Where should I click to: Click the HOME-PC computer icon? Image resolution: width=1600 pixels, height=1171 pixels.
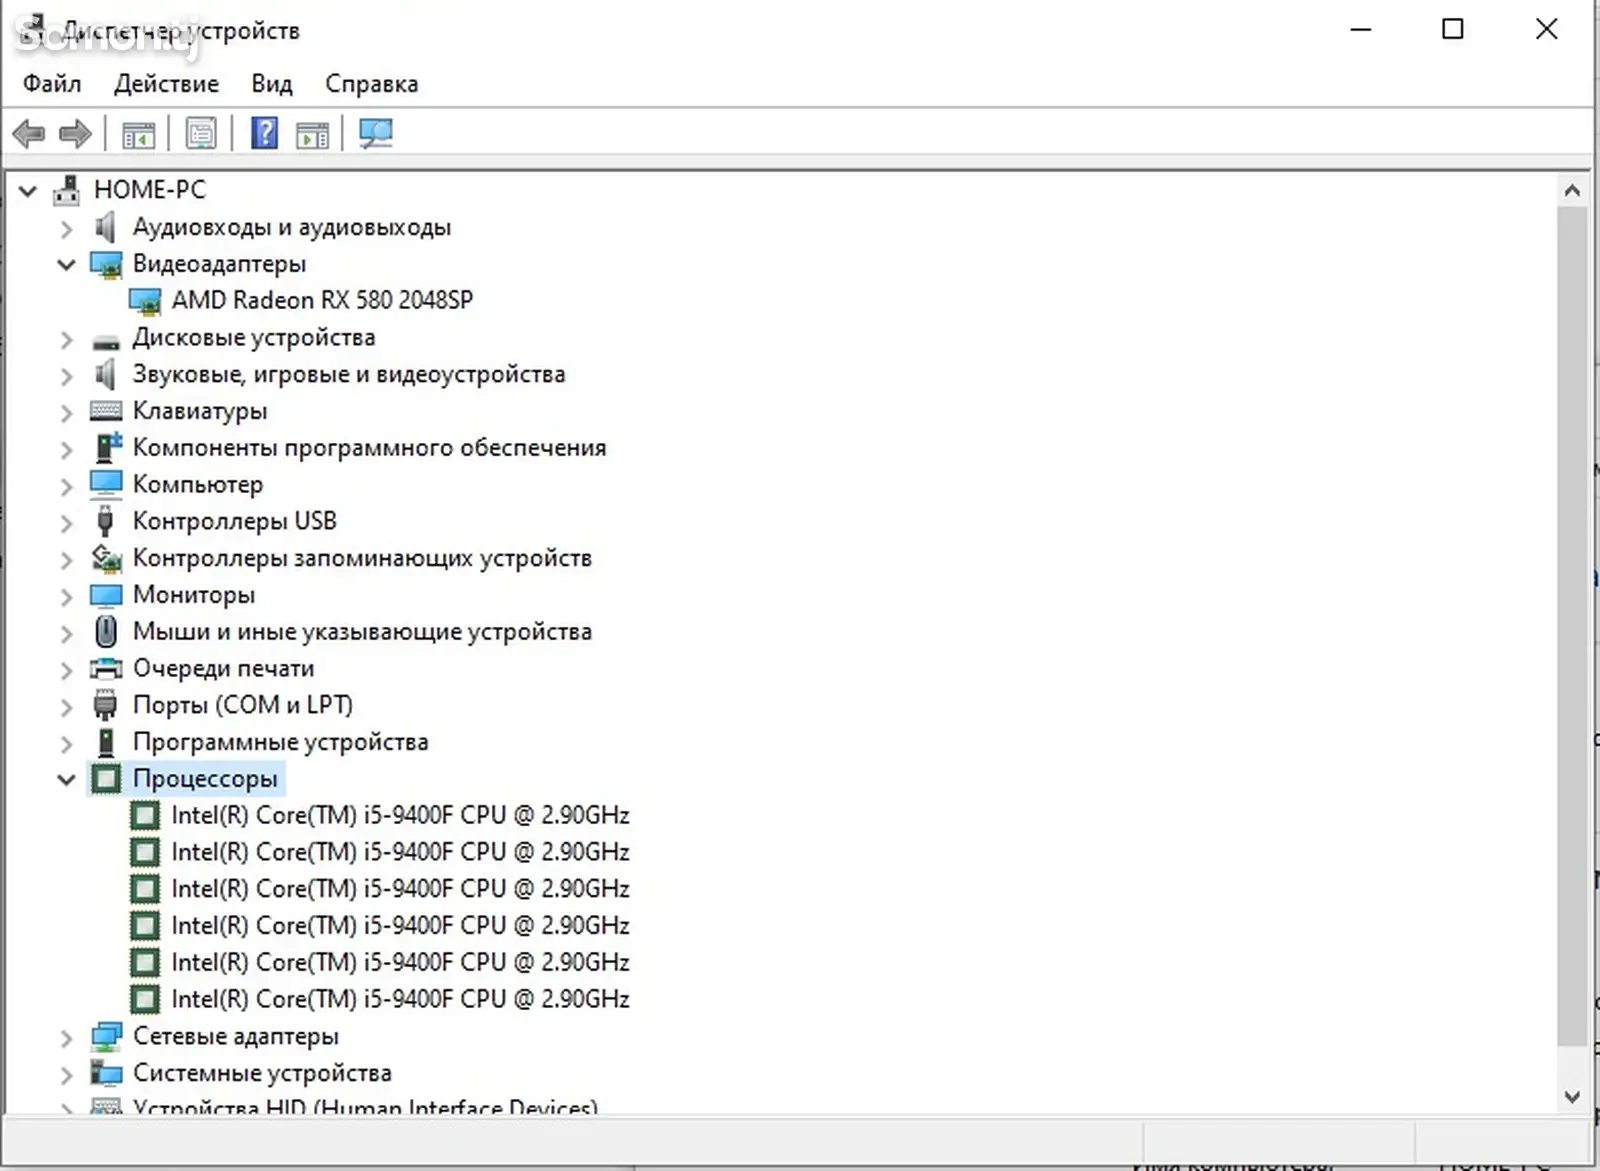(x=67, y=190)
